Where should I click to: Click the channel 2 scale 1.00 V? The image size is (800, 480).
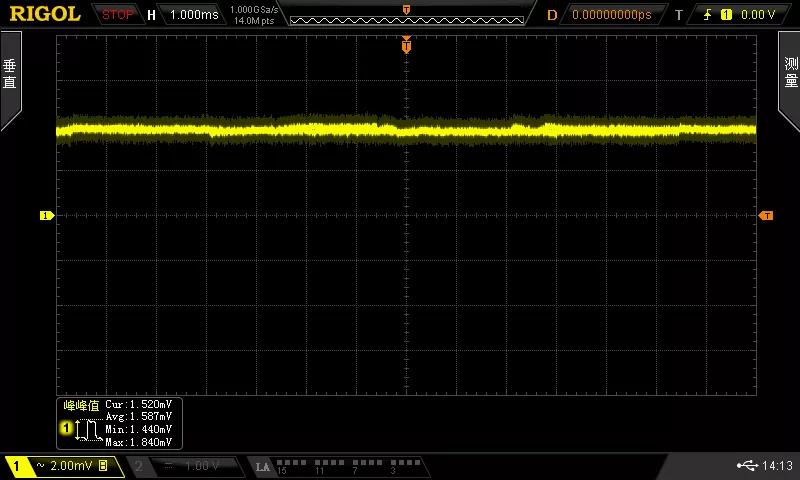point(202,466)
